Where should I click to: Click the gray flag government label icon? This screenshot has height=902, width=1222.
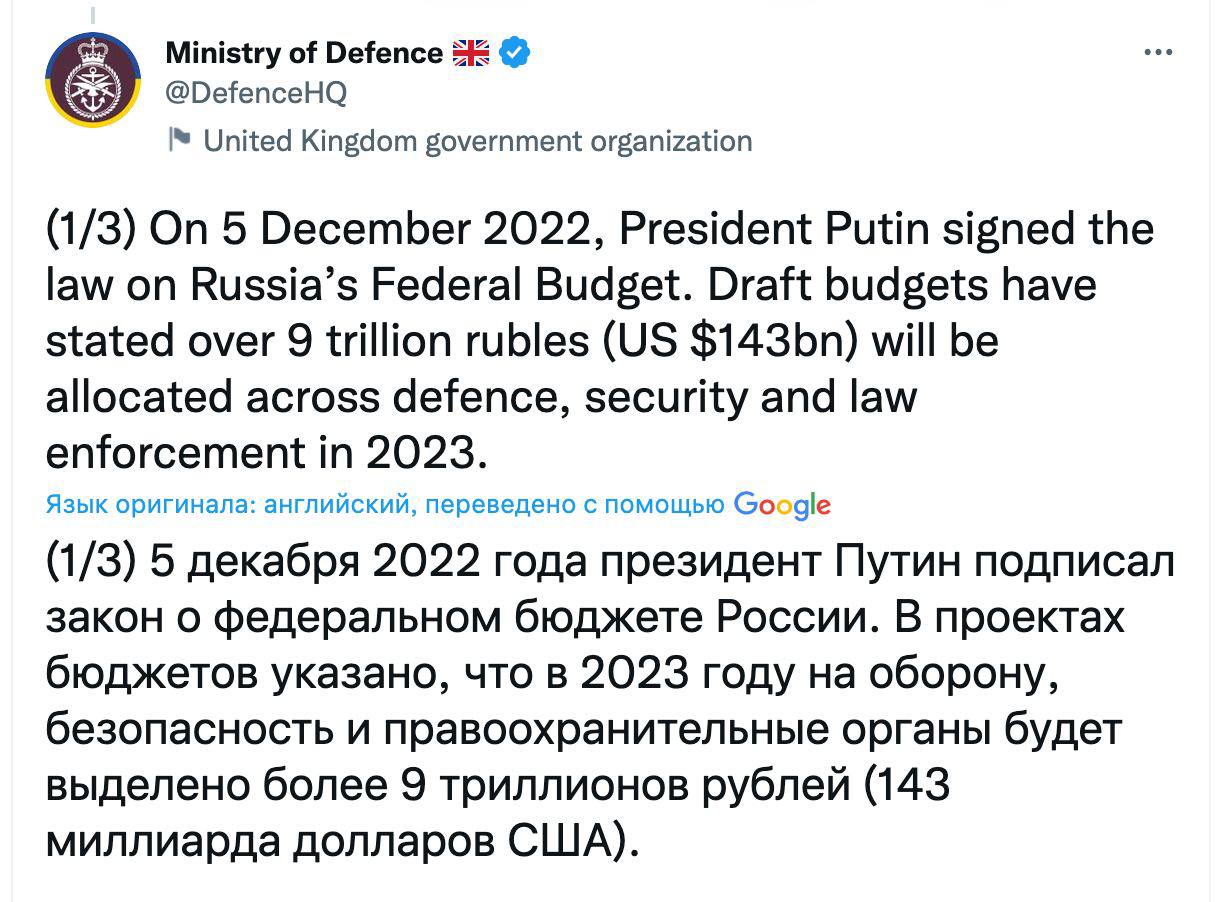click(x=179, y=139)
